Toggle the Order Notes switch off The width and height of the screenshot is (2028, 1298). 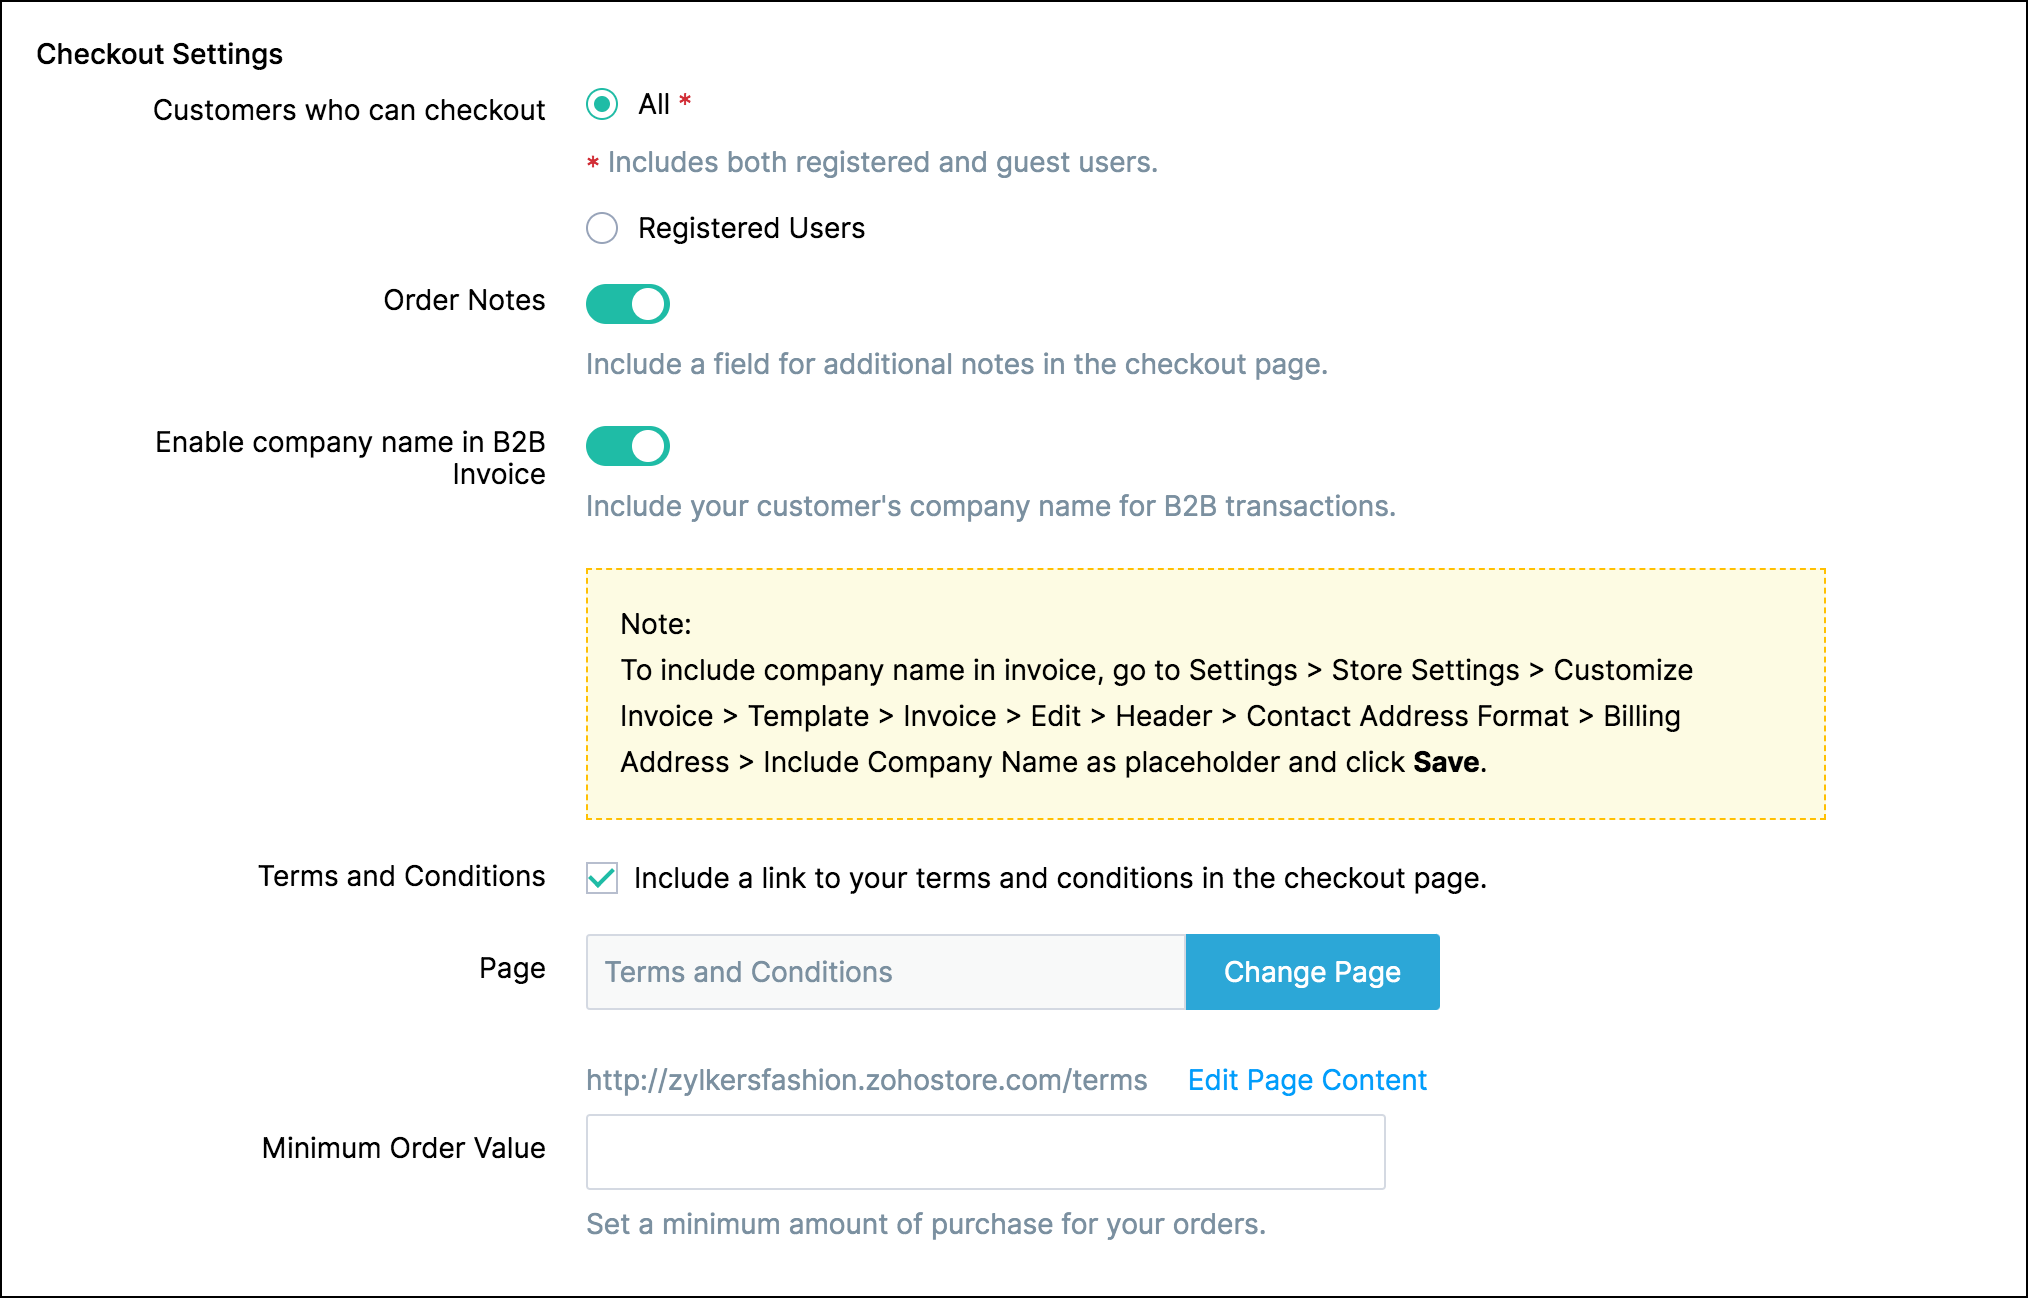pyautogui.click(x=627, y=304)
